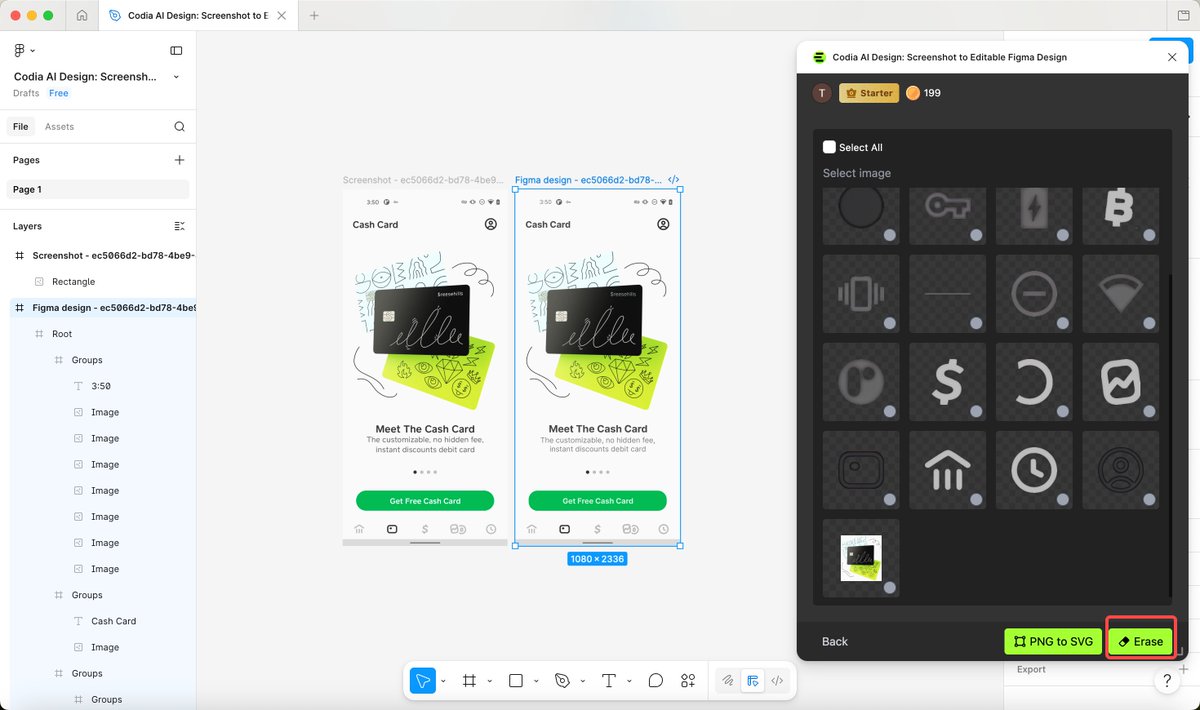
Task: Open the help question mark button
Action: pyautogui.click(x=1167, y=680)
